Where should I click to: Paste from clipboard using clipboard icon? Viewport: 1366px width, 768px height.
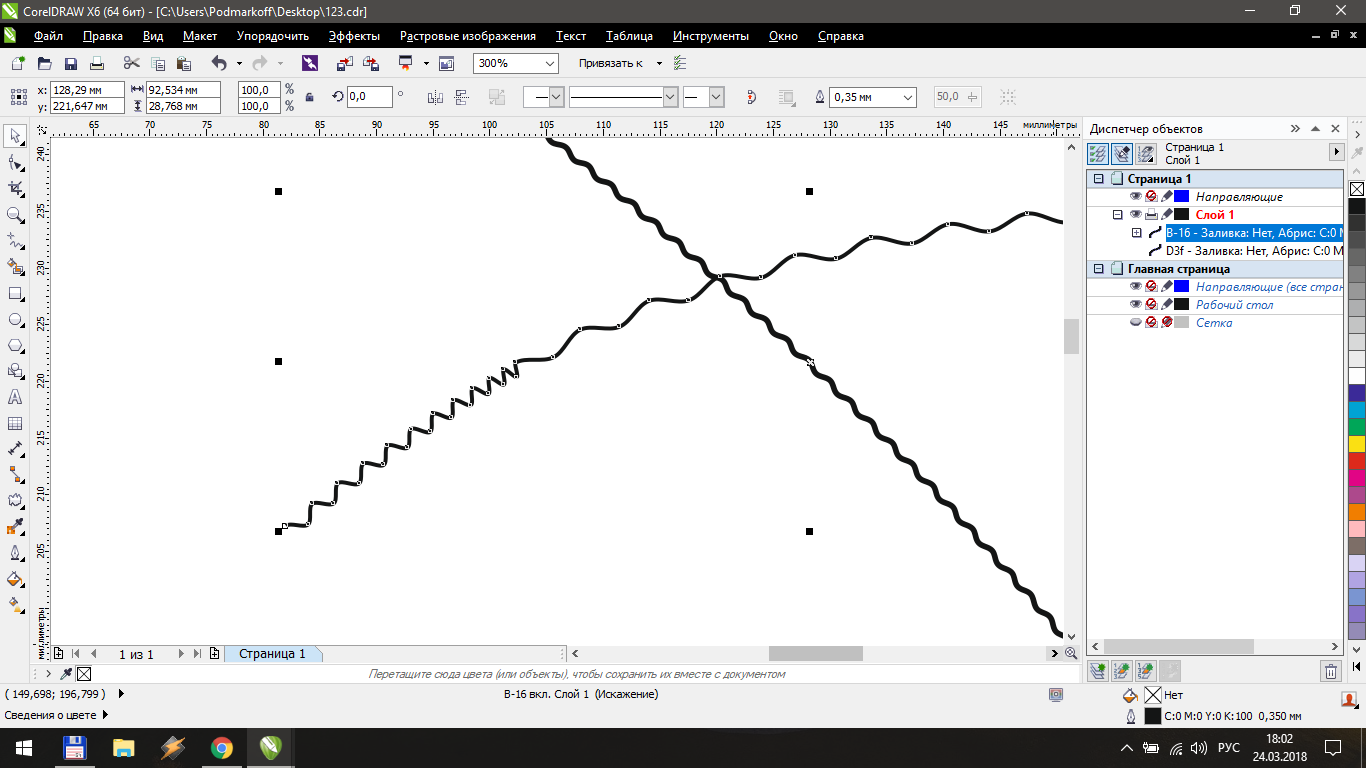tap(183, 63)
